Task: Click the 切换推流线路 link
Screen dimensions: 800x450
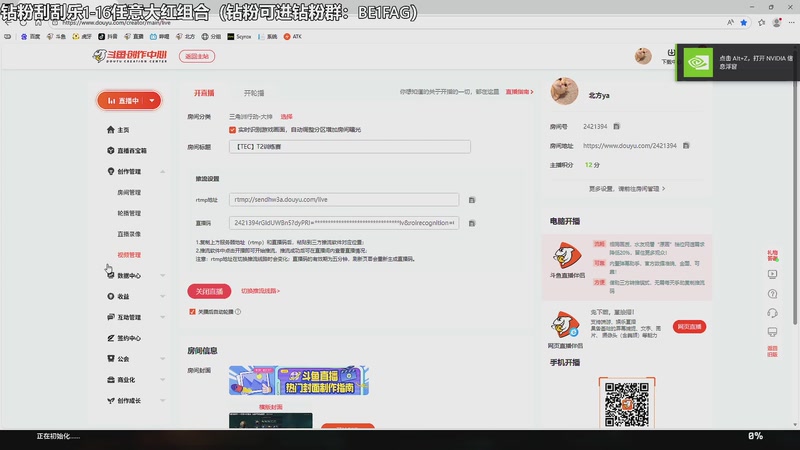Action: point(260,291)
